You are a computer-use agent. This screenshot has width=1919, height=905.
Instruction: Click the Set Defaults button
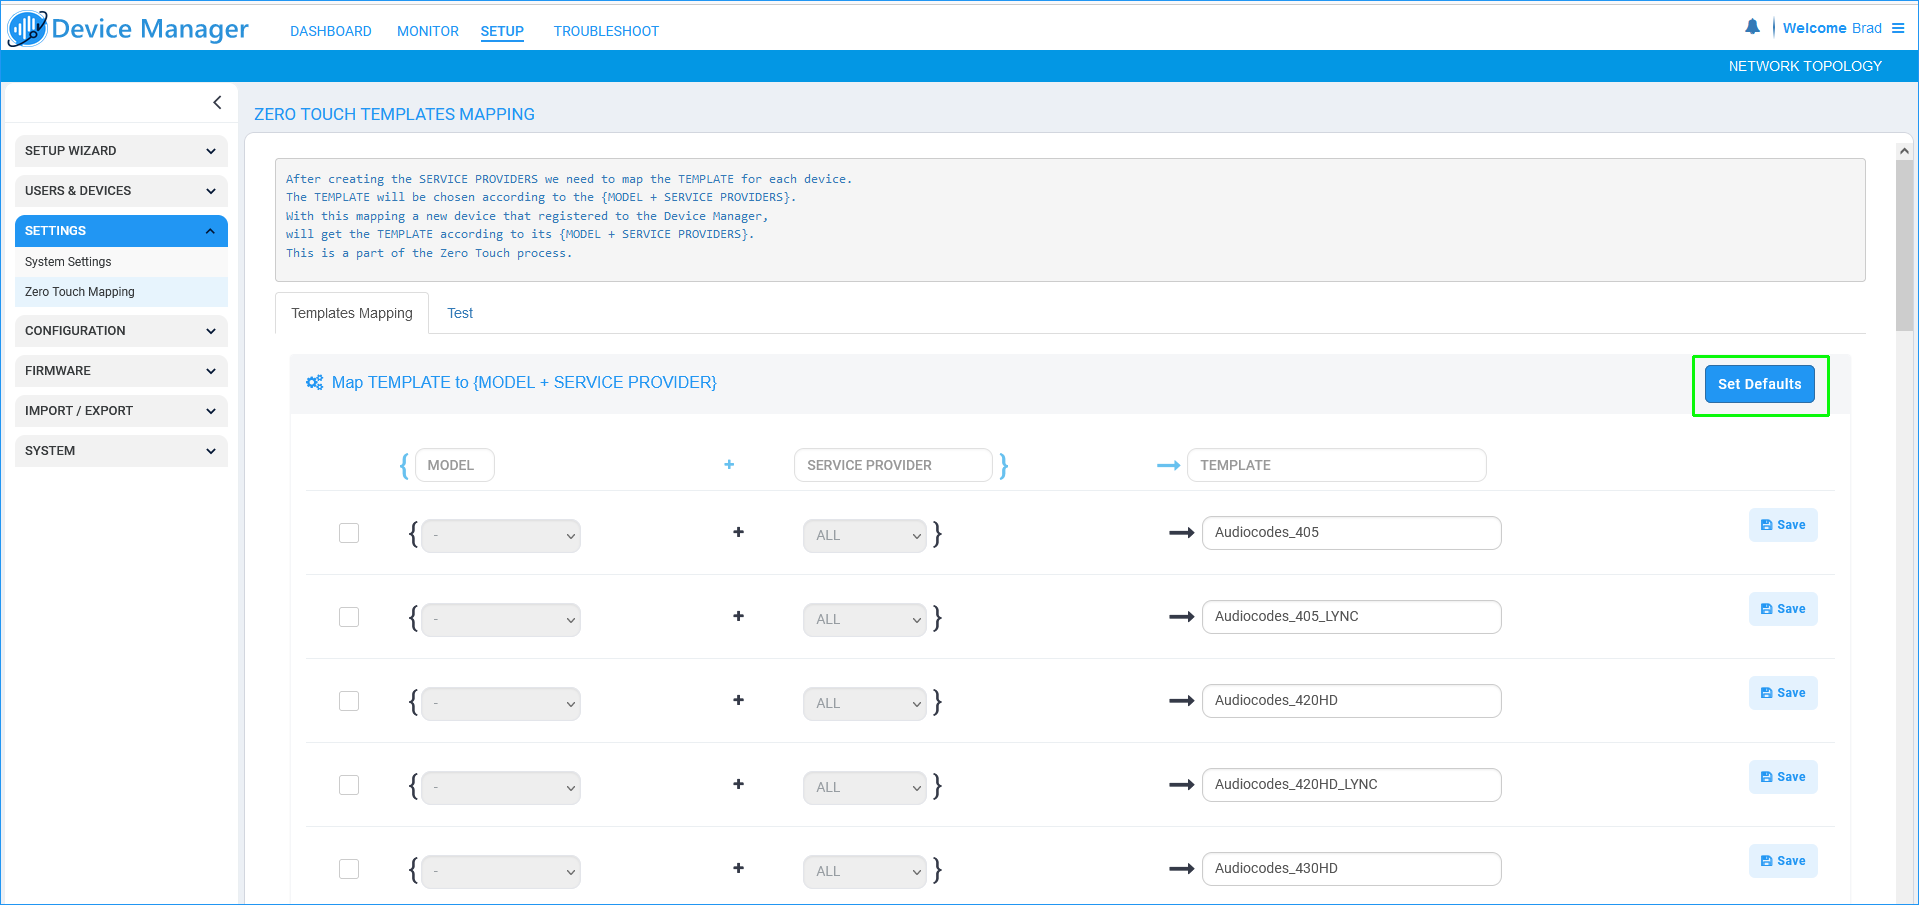[x=1759, y=384]
